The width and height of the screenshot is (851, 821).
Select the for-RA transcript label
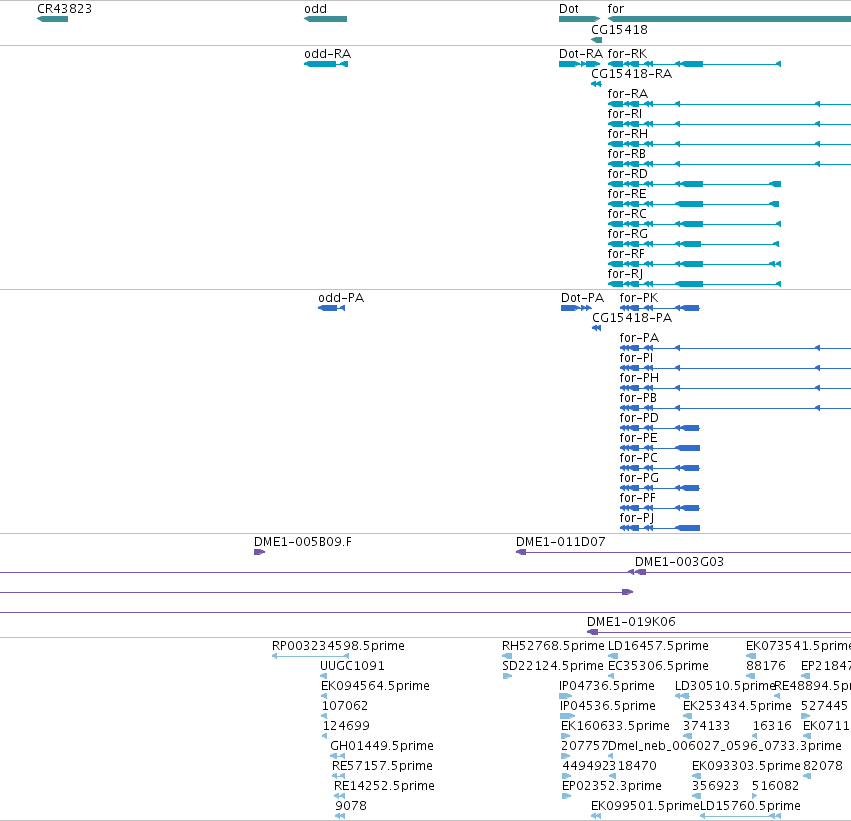(x=627, y=94)
